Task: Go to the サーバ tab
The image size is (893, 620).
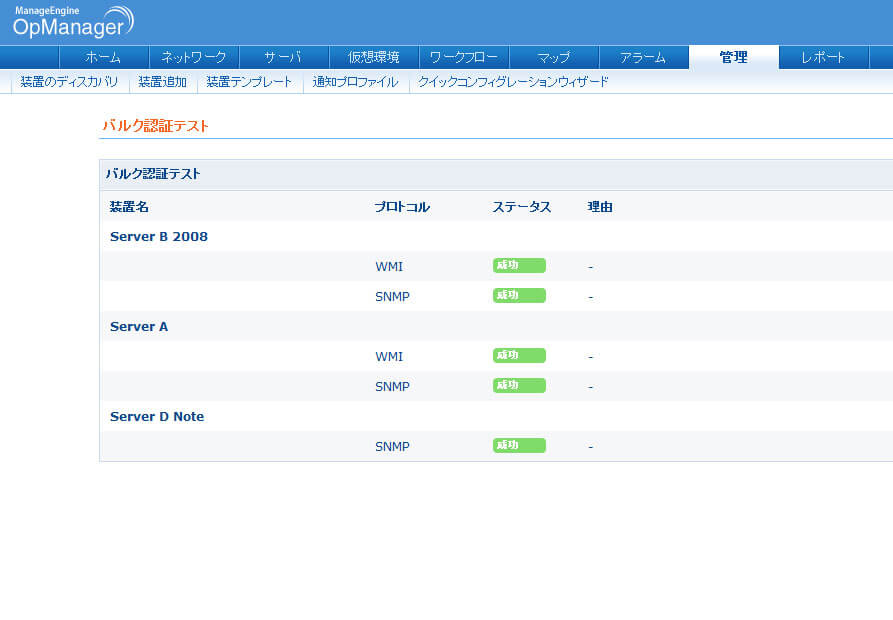Action: click(284, 57)
